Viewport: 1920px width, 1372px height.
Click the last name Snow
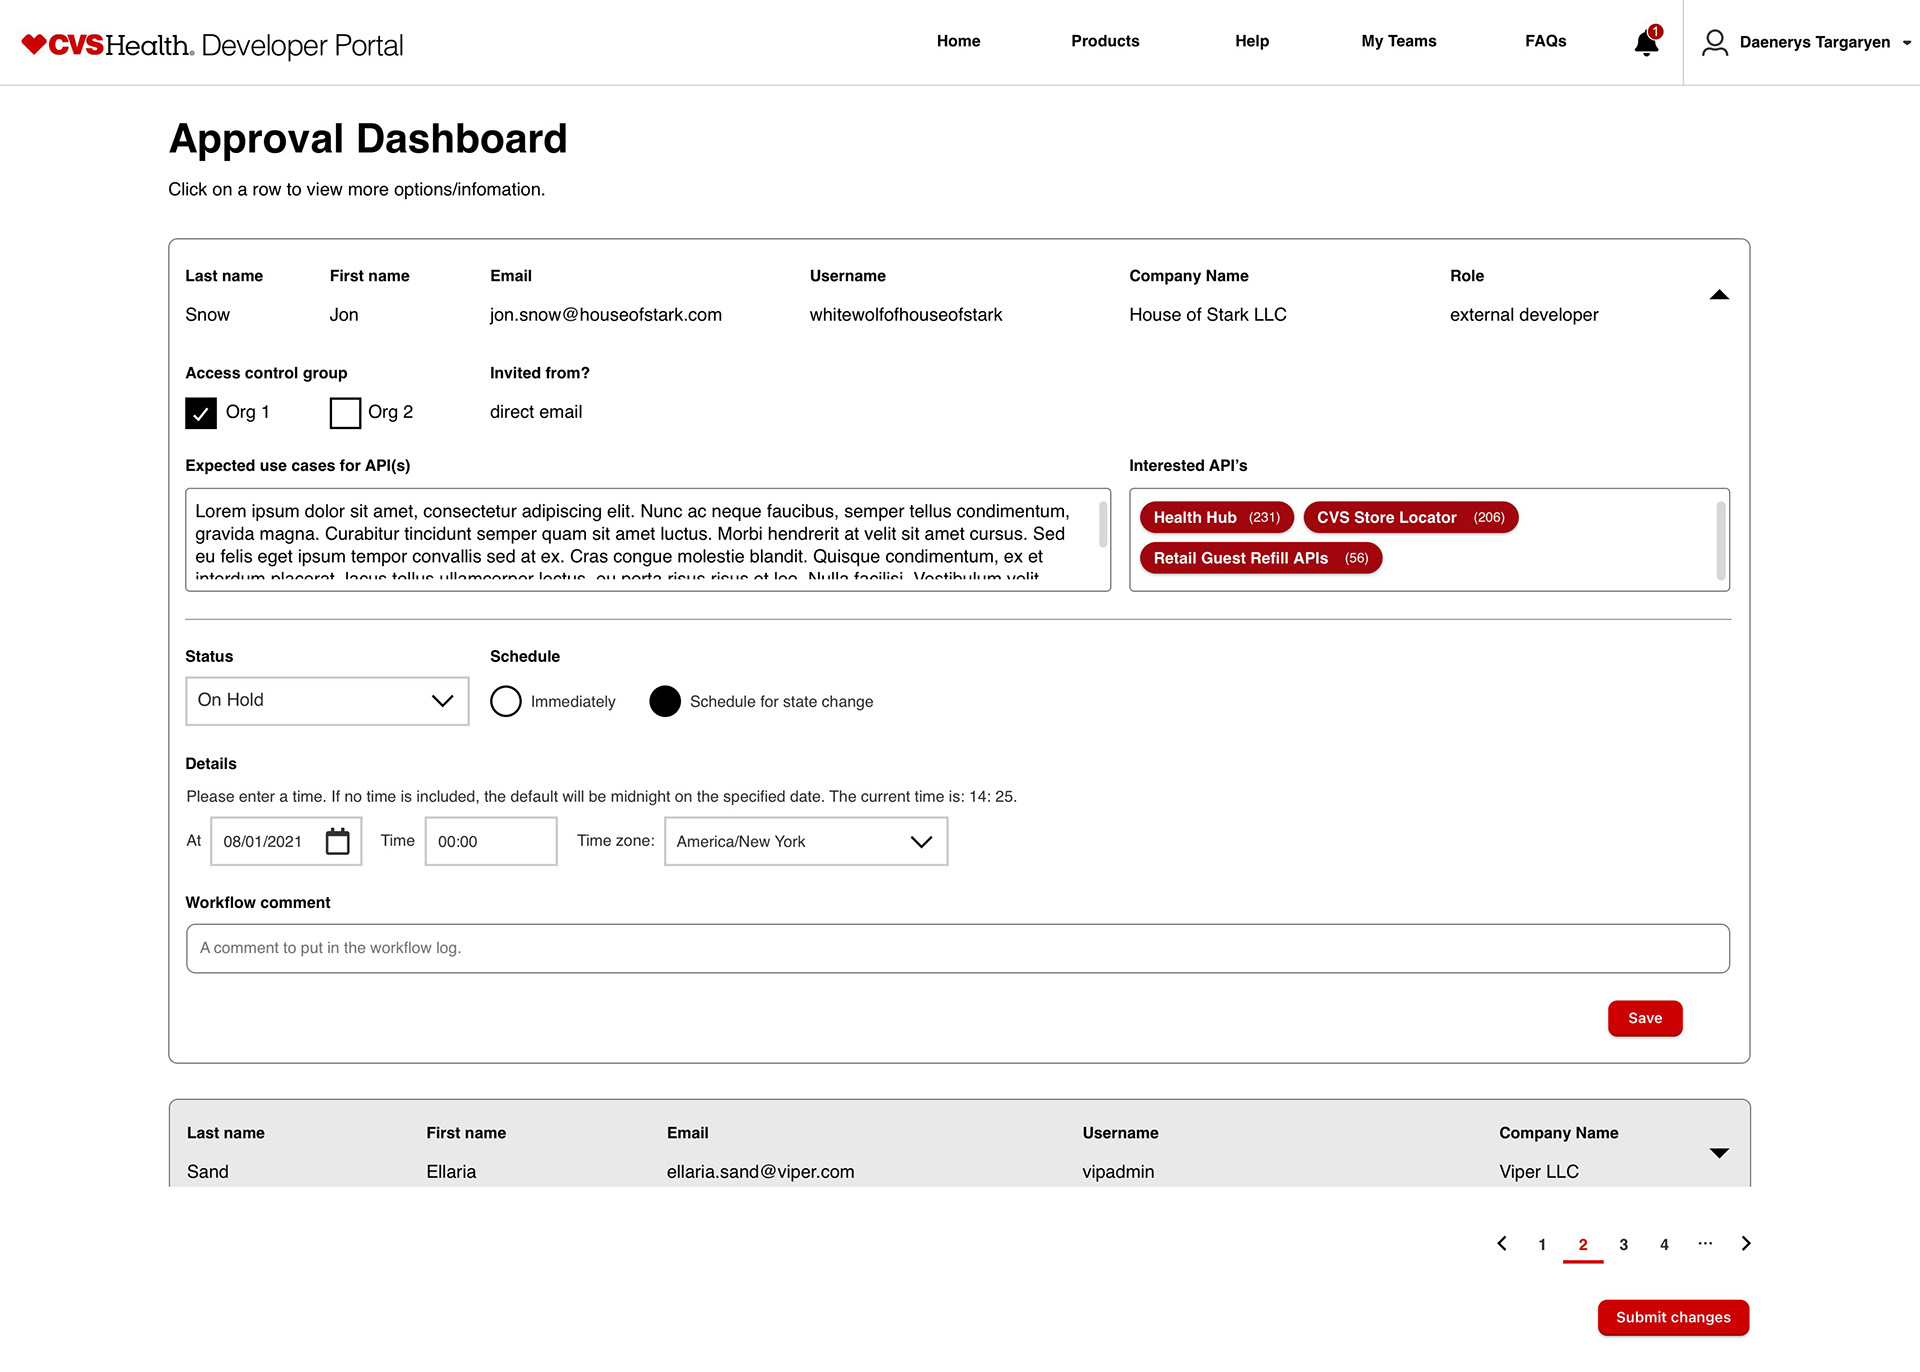[x=207, y=315]
